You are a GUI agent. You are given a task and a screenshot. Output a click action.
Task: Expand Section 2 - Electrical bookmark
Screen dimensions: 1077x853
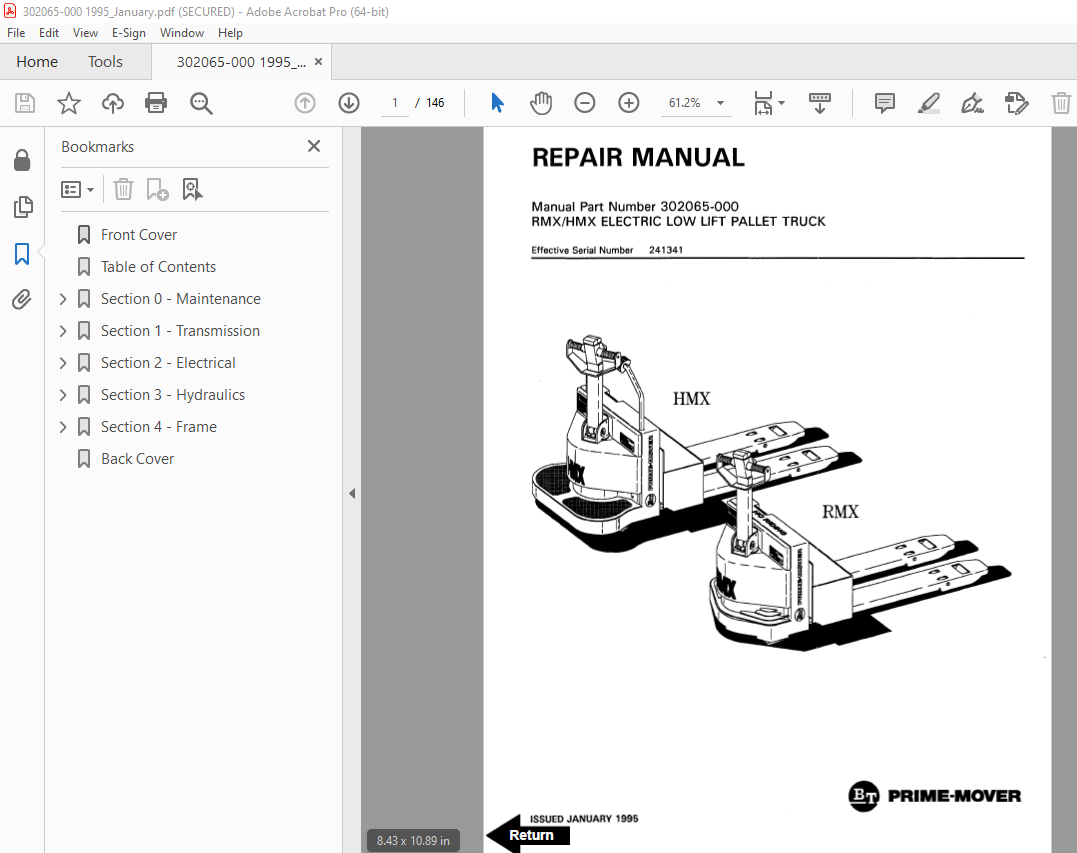pyautogui.click(x=63, y=363)
